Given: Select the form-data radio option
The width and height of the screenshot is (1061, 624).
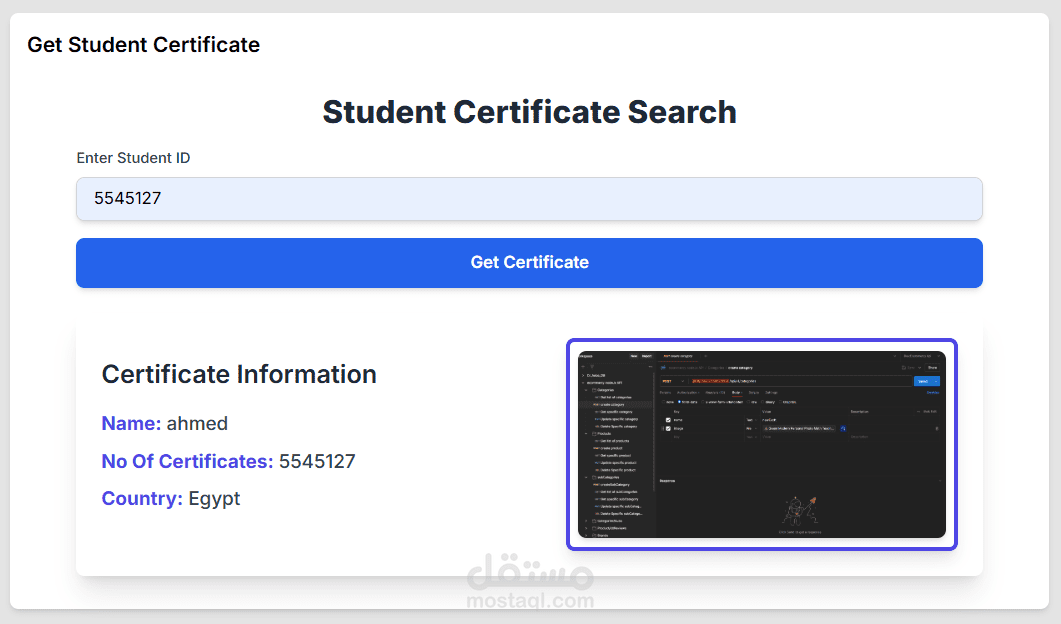Looking at the screenshot, I should 680,402.
